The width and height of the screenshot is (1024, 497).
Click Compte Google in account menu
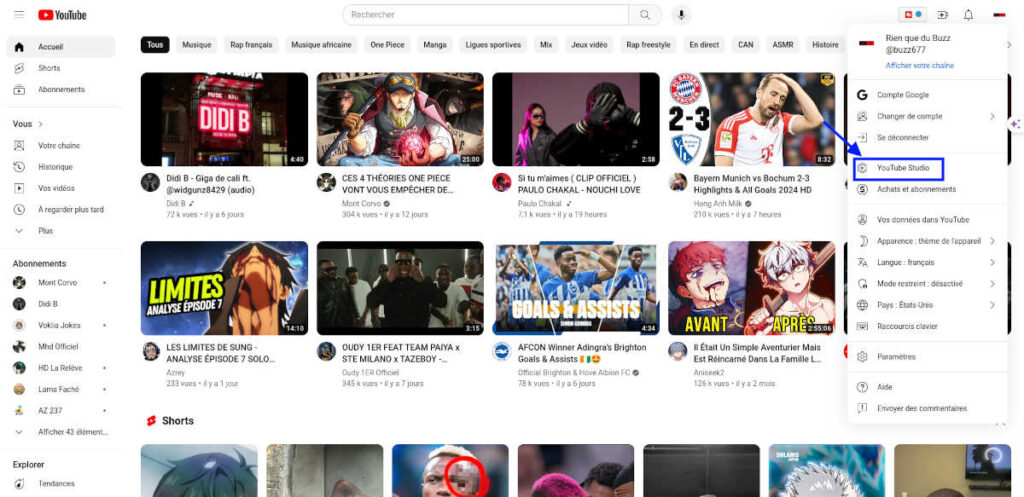927,95
